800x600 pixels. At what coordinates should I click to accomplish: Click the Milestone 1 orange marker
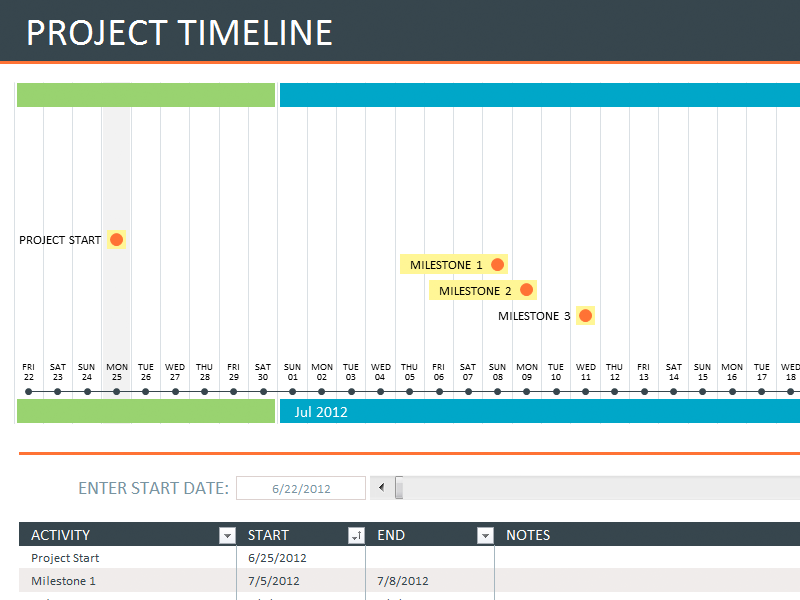coord(497,265)
